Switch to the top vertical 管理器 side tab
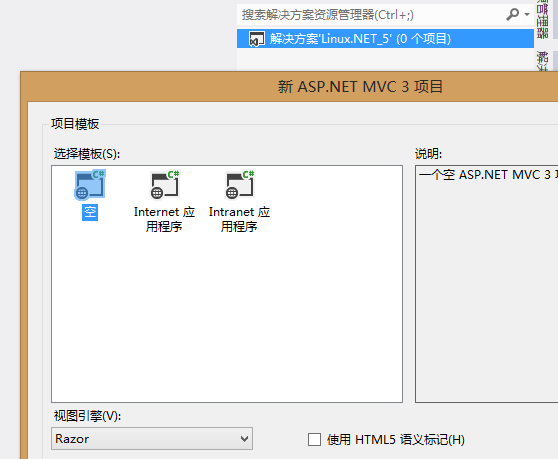The image size is (558, 459). click(543, 19)
